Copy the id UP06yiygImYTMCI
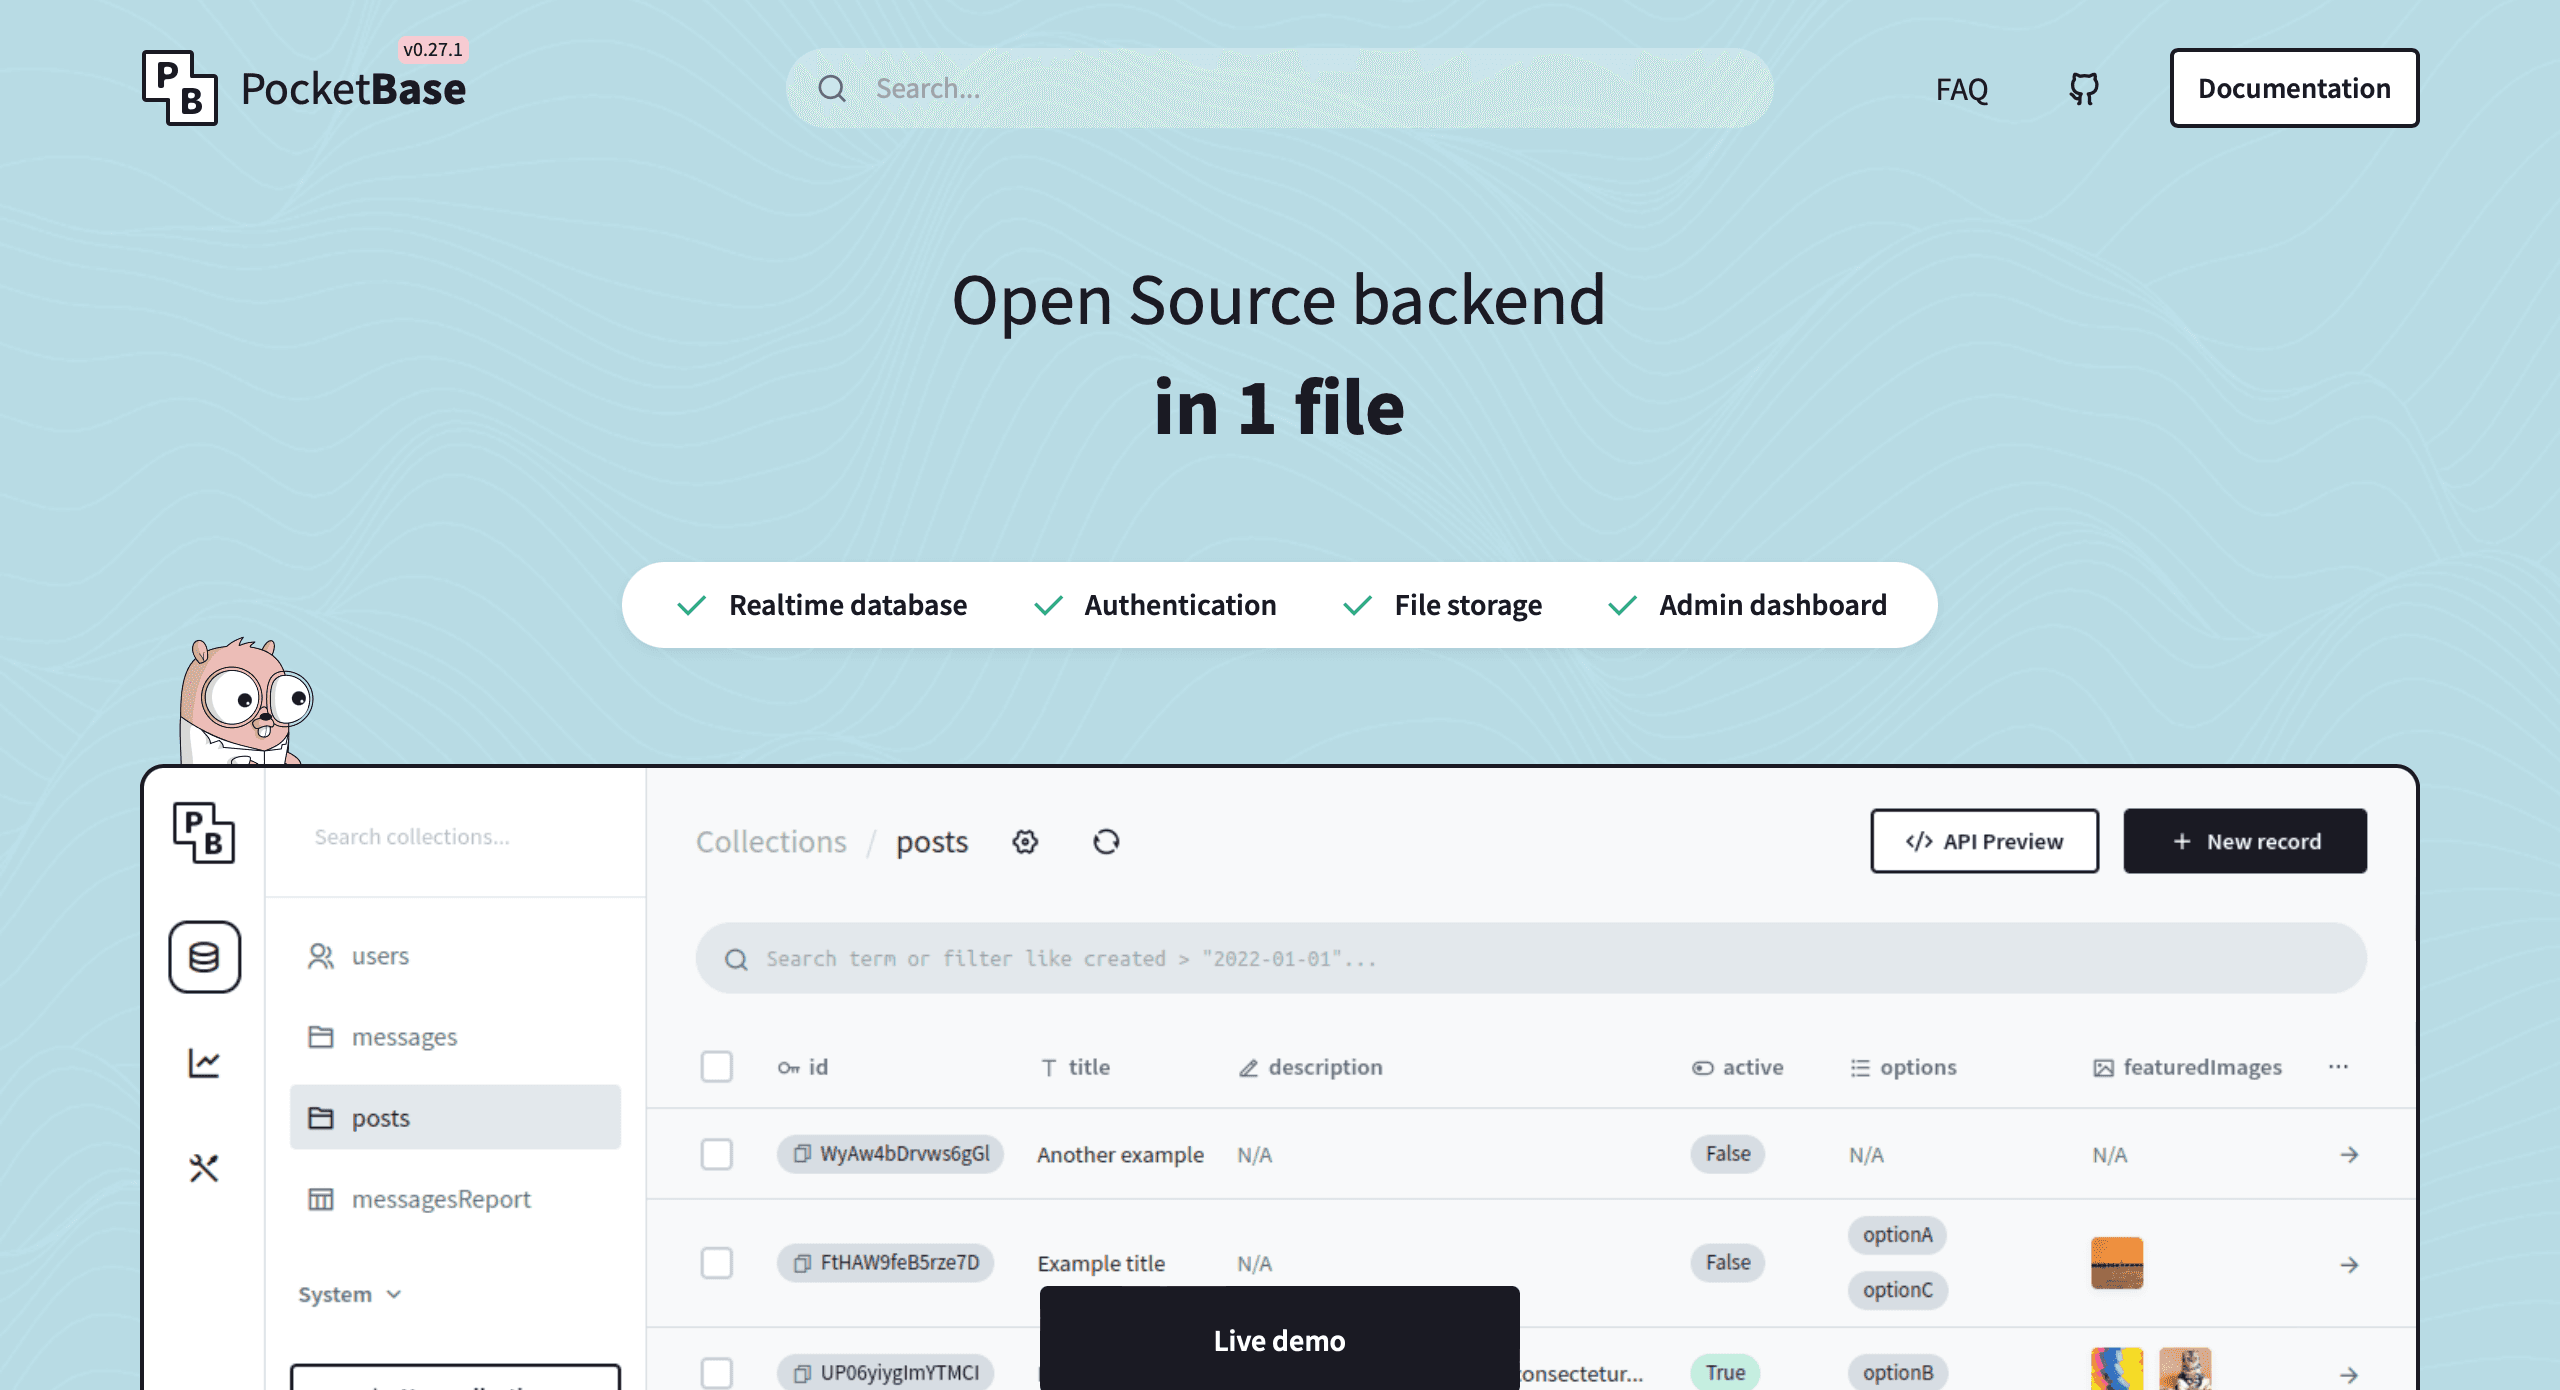Image resolution: width=2560 pixels, height=1390 pixels. [x=801, y=1373]
